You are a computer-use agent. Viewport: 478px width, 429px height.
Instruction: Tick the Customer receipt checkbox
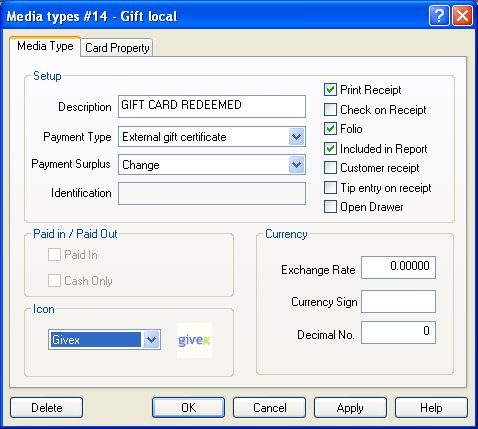[x=330, y=168]
